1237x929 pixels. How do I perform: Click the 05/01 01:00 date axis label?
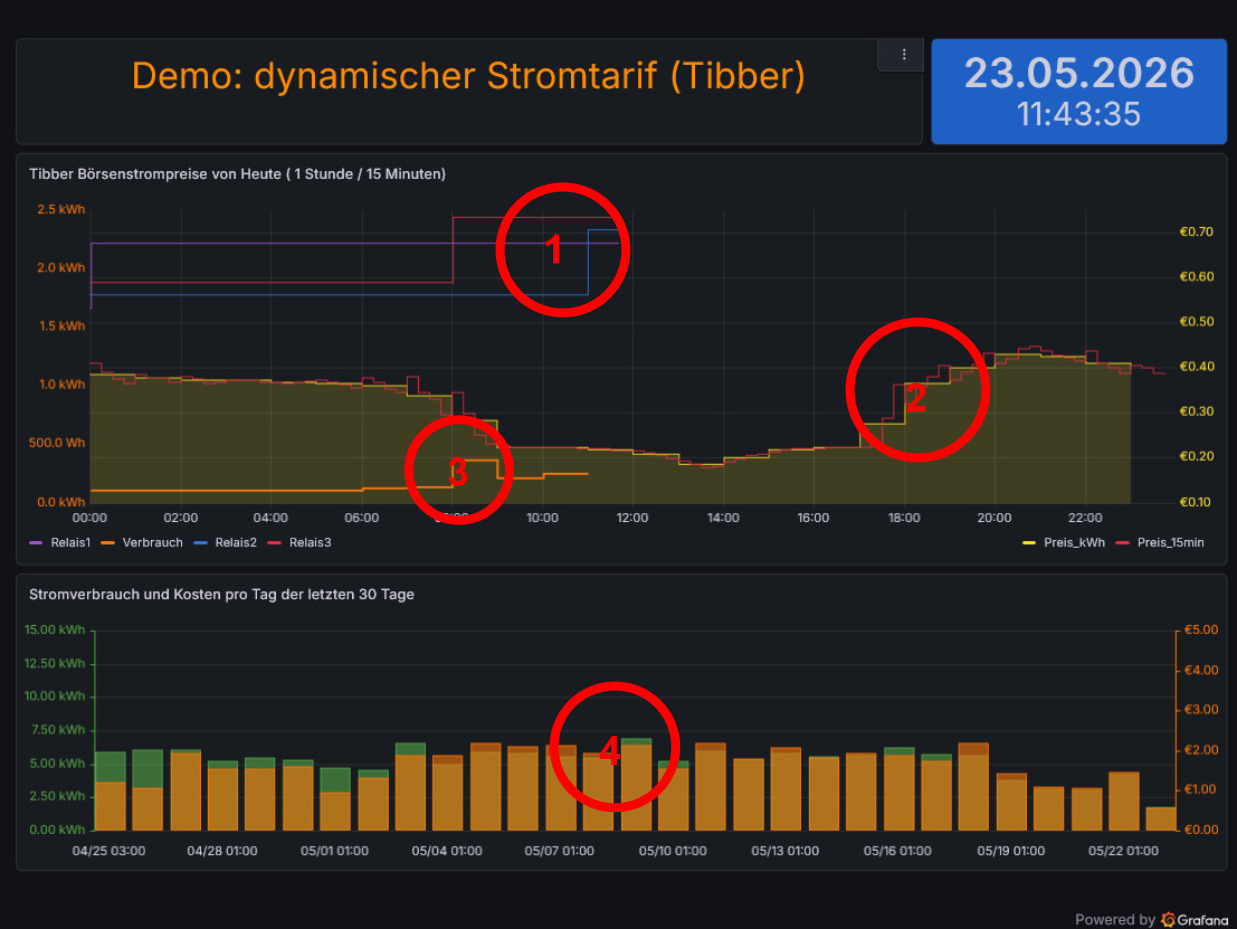[335, 851]
